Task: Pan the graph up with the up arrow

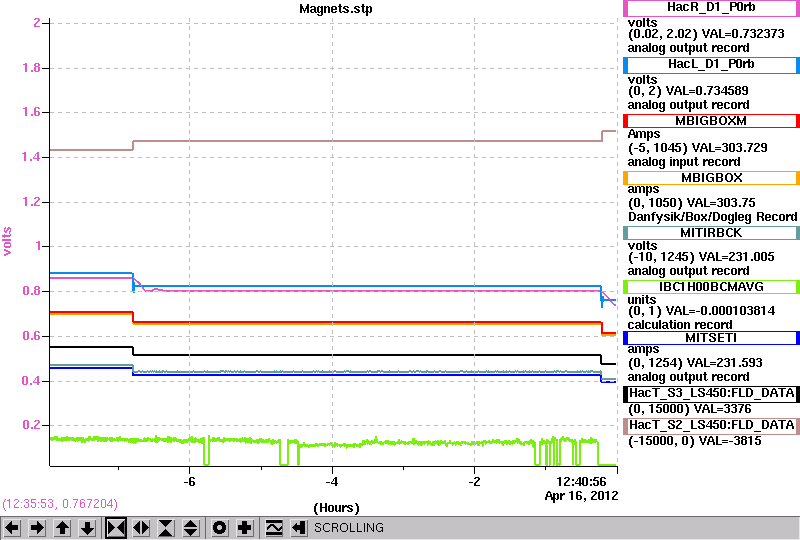Action: 63,528
